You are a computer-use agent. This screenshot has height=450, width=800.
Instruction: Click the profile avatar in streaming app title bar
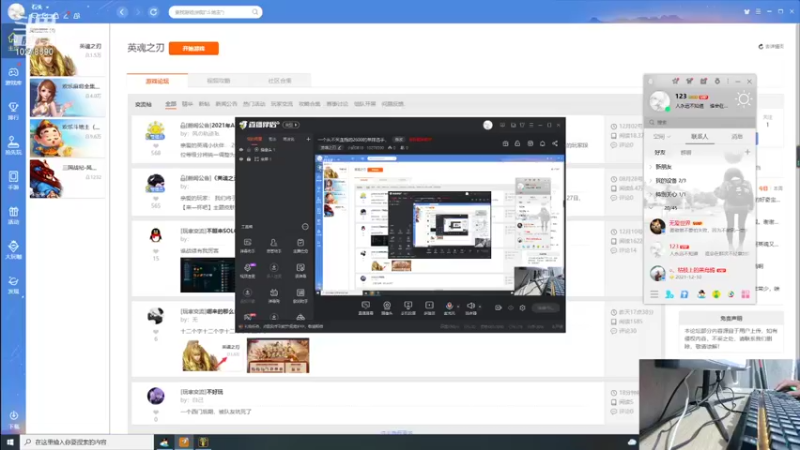tap(488, 125)
